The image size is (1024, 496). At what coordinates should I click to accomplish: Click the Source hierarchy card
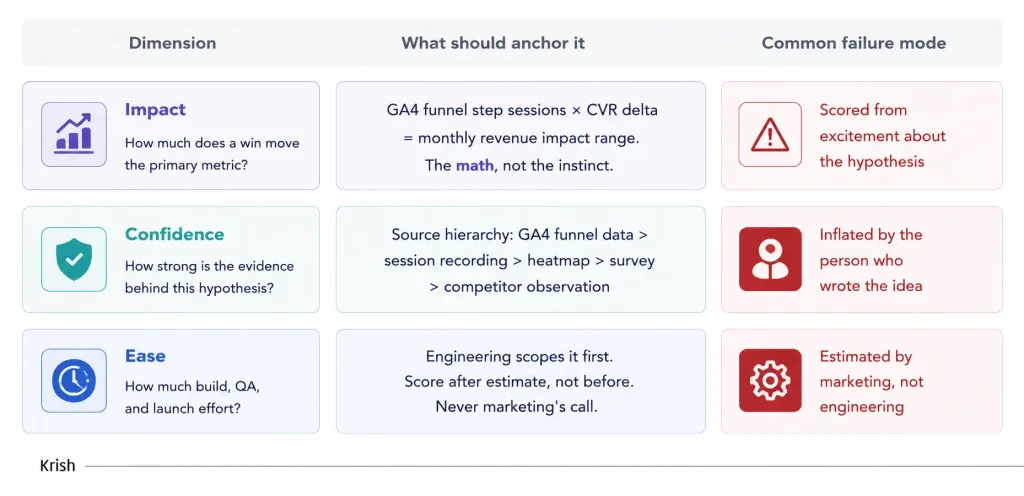[x=520, y=260]
